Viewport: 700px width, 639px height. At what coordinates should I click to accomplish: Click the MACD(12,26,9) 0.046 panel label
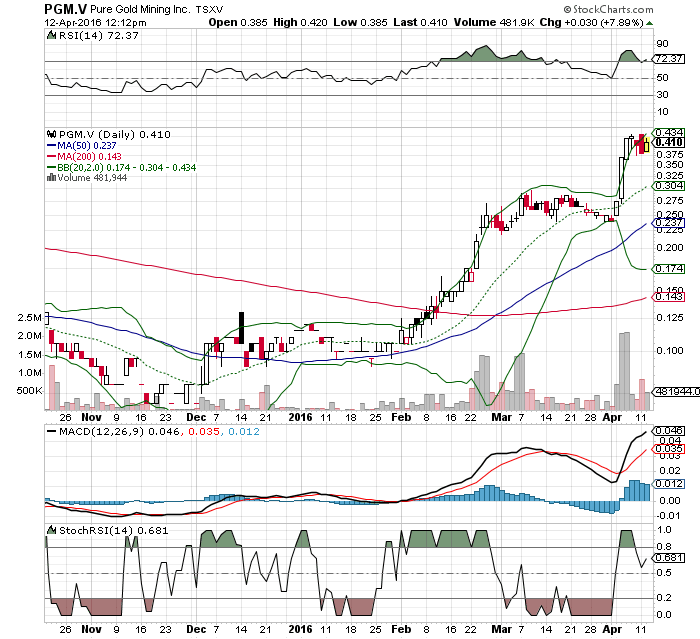(x=119, y=431)
